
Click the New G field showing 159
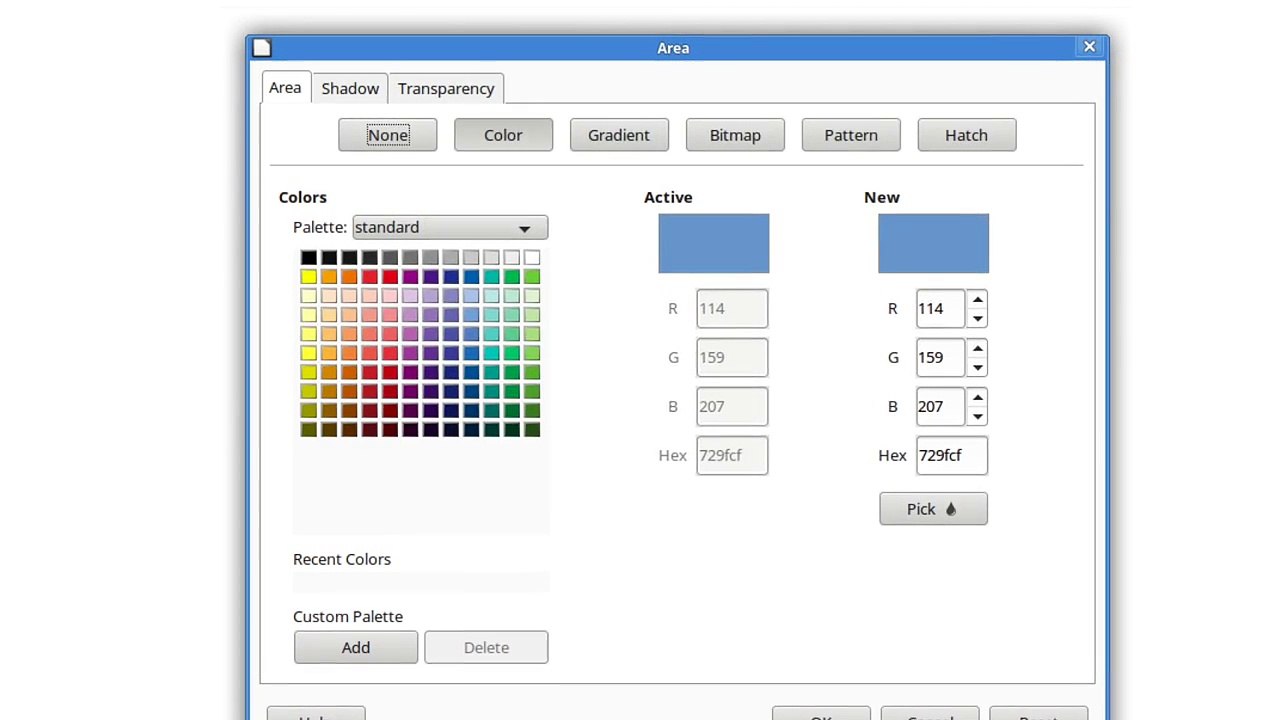point(941,357)
